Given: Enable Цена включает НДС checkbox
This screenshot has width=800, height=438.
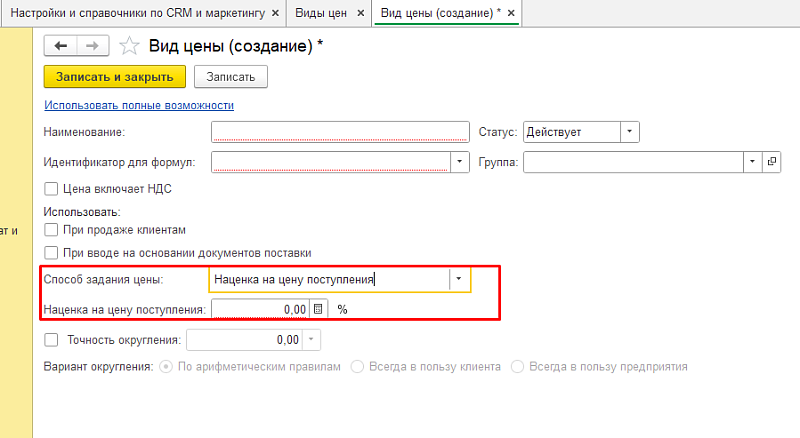Looking at the screenshot, I should (52, 188).
